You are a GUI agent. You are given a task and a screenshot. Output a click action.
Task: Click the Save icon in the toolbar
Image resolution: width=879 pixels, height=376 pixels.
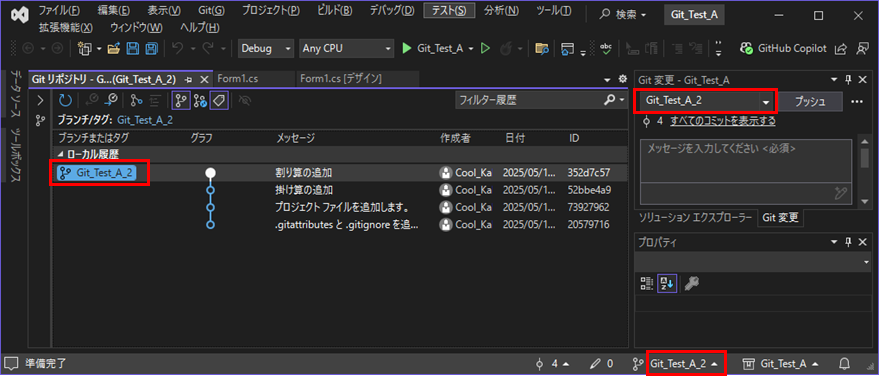pos(133,49)
